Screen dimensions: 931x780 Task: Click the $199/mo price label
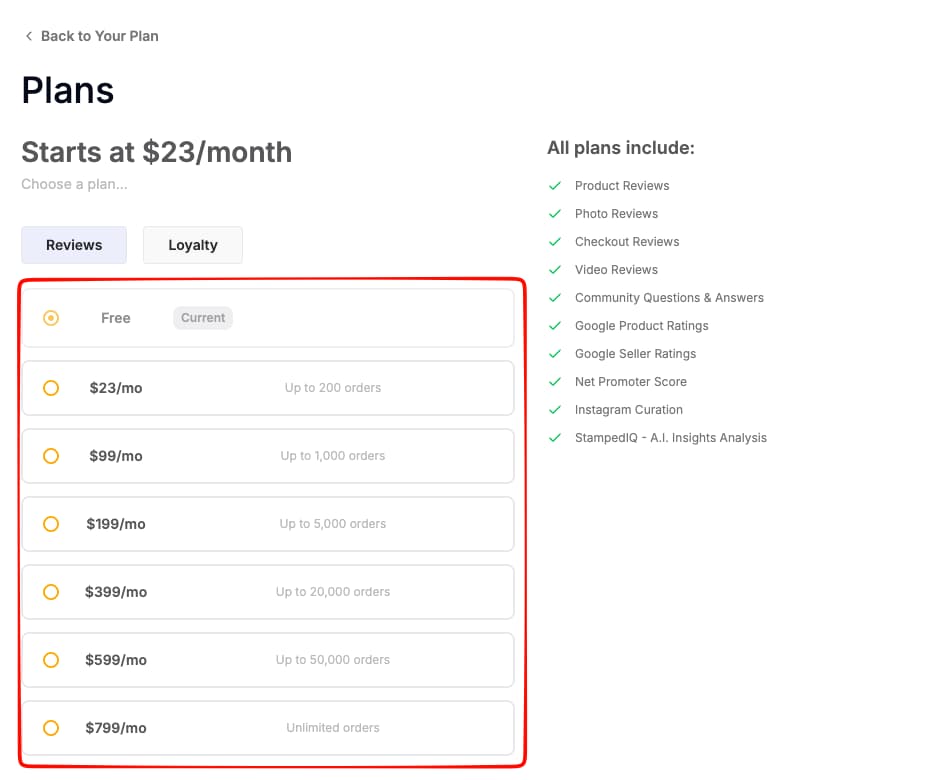point(116,524)
